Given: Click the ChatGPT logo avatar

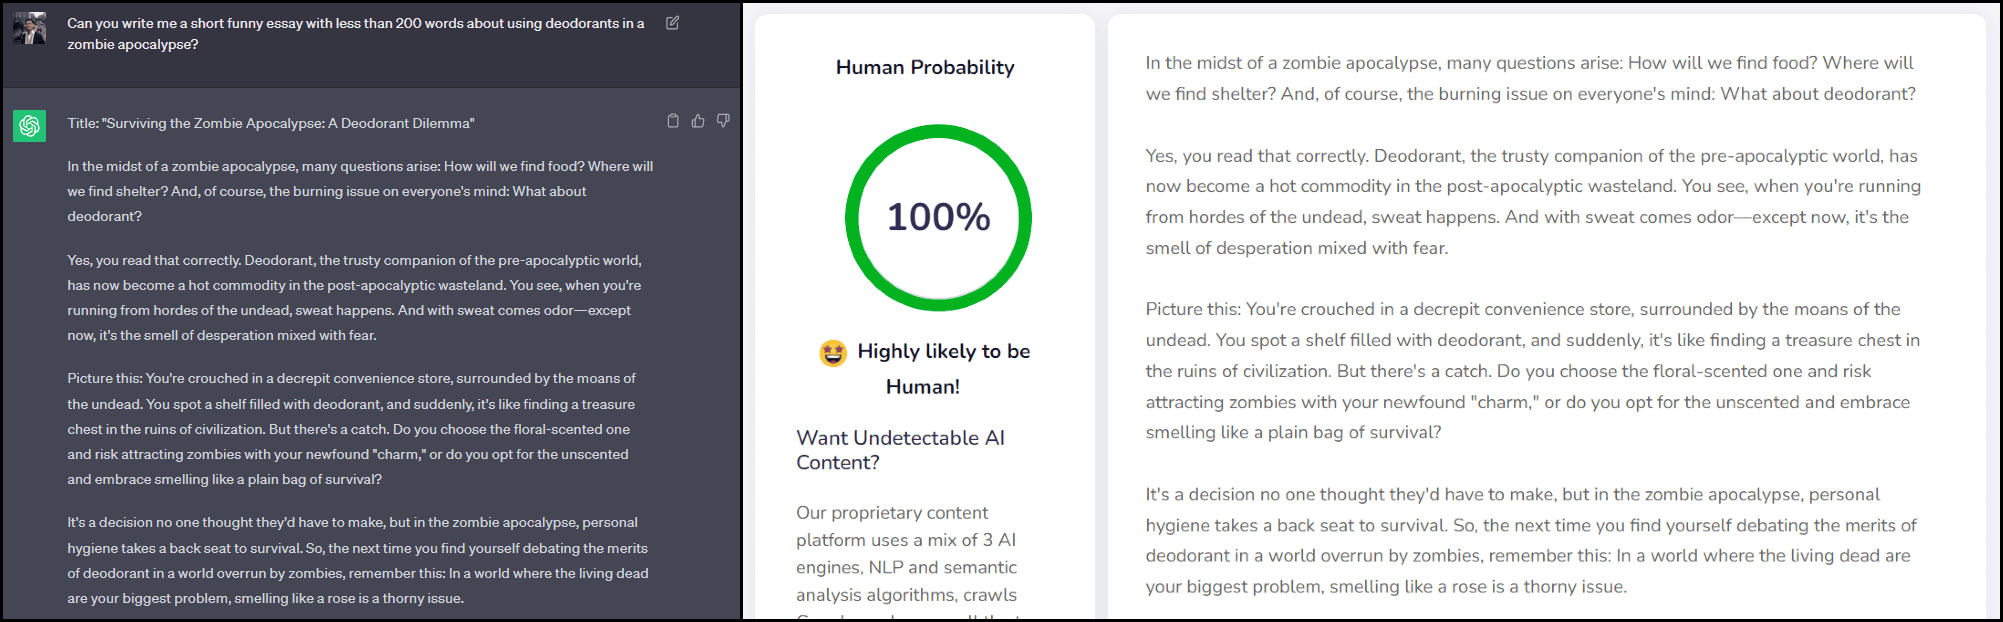Looking at the screenshot, I should [x=30, y=125].
